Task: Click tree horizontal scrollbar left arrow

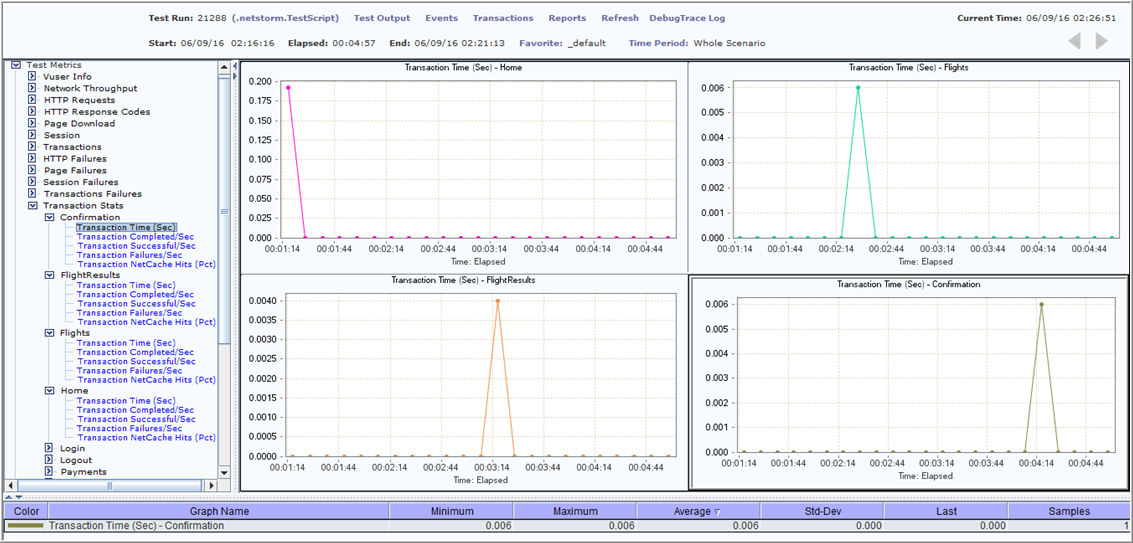Action: click(9, 484)
